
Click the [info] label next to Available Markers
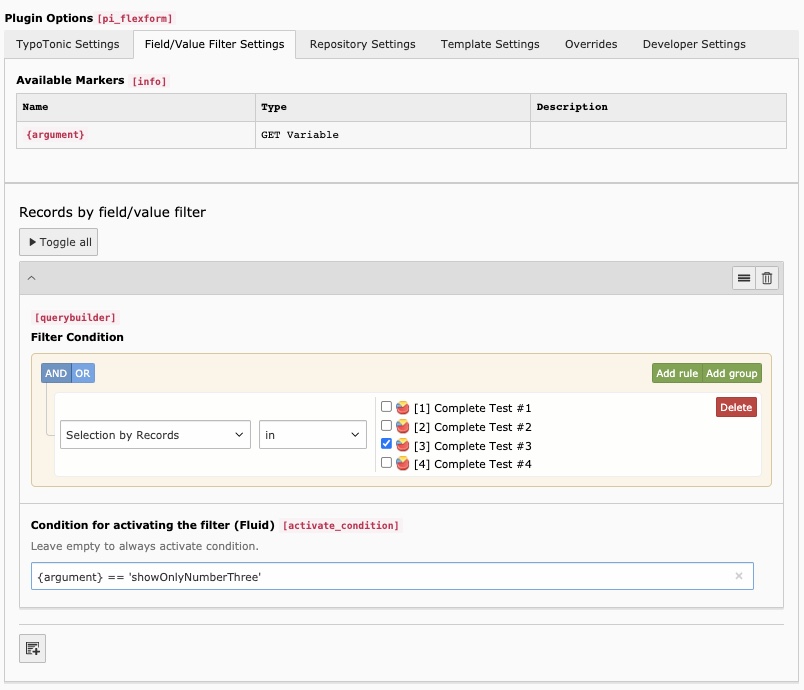click(x=149, y=81)
